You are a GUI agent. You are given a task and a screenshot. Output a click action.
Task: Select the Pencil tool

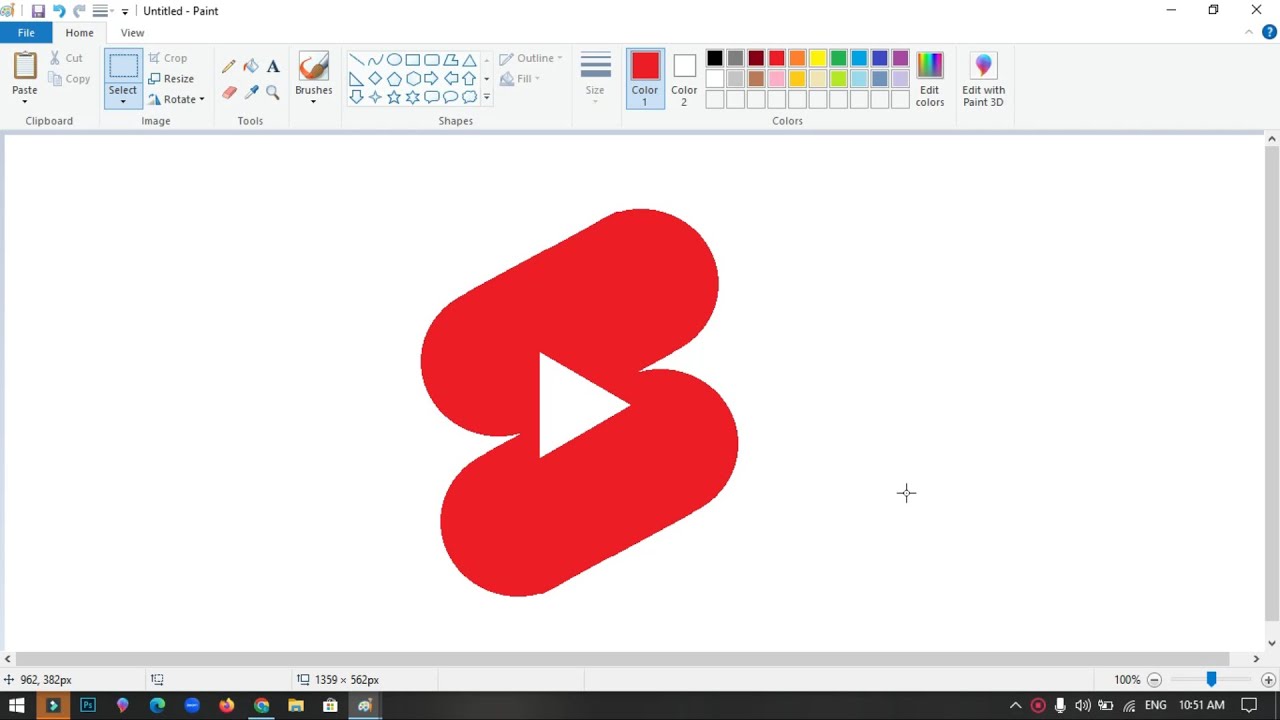tap(229, 66)
